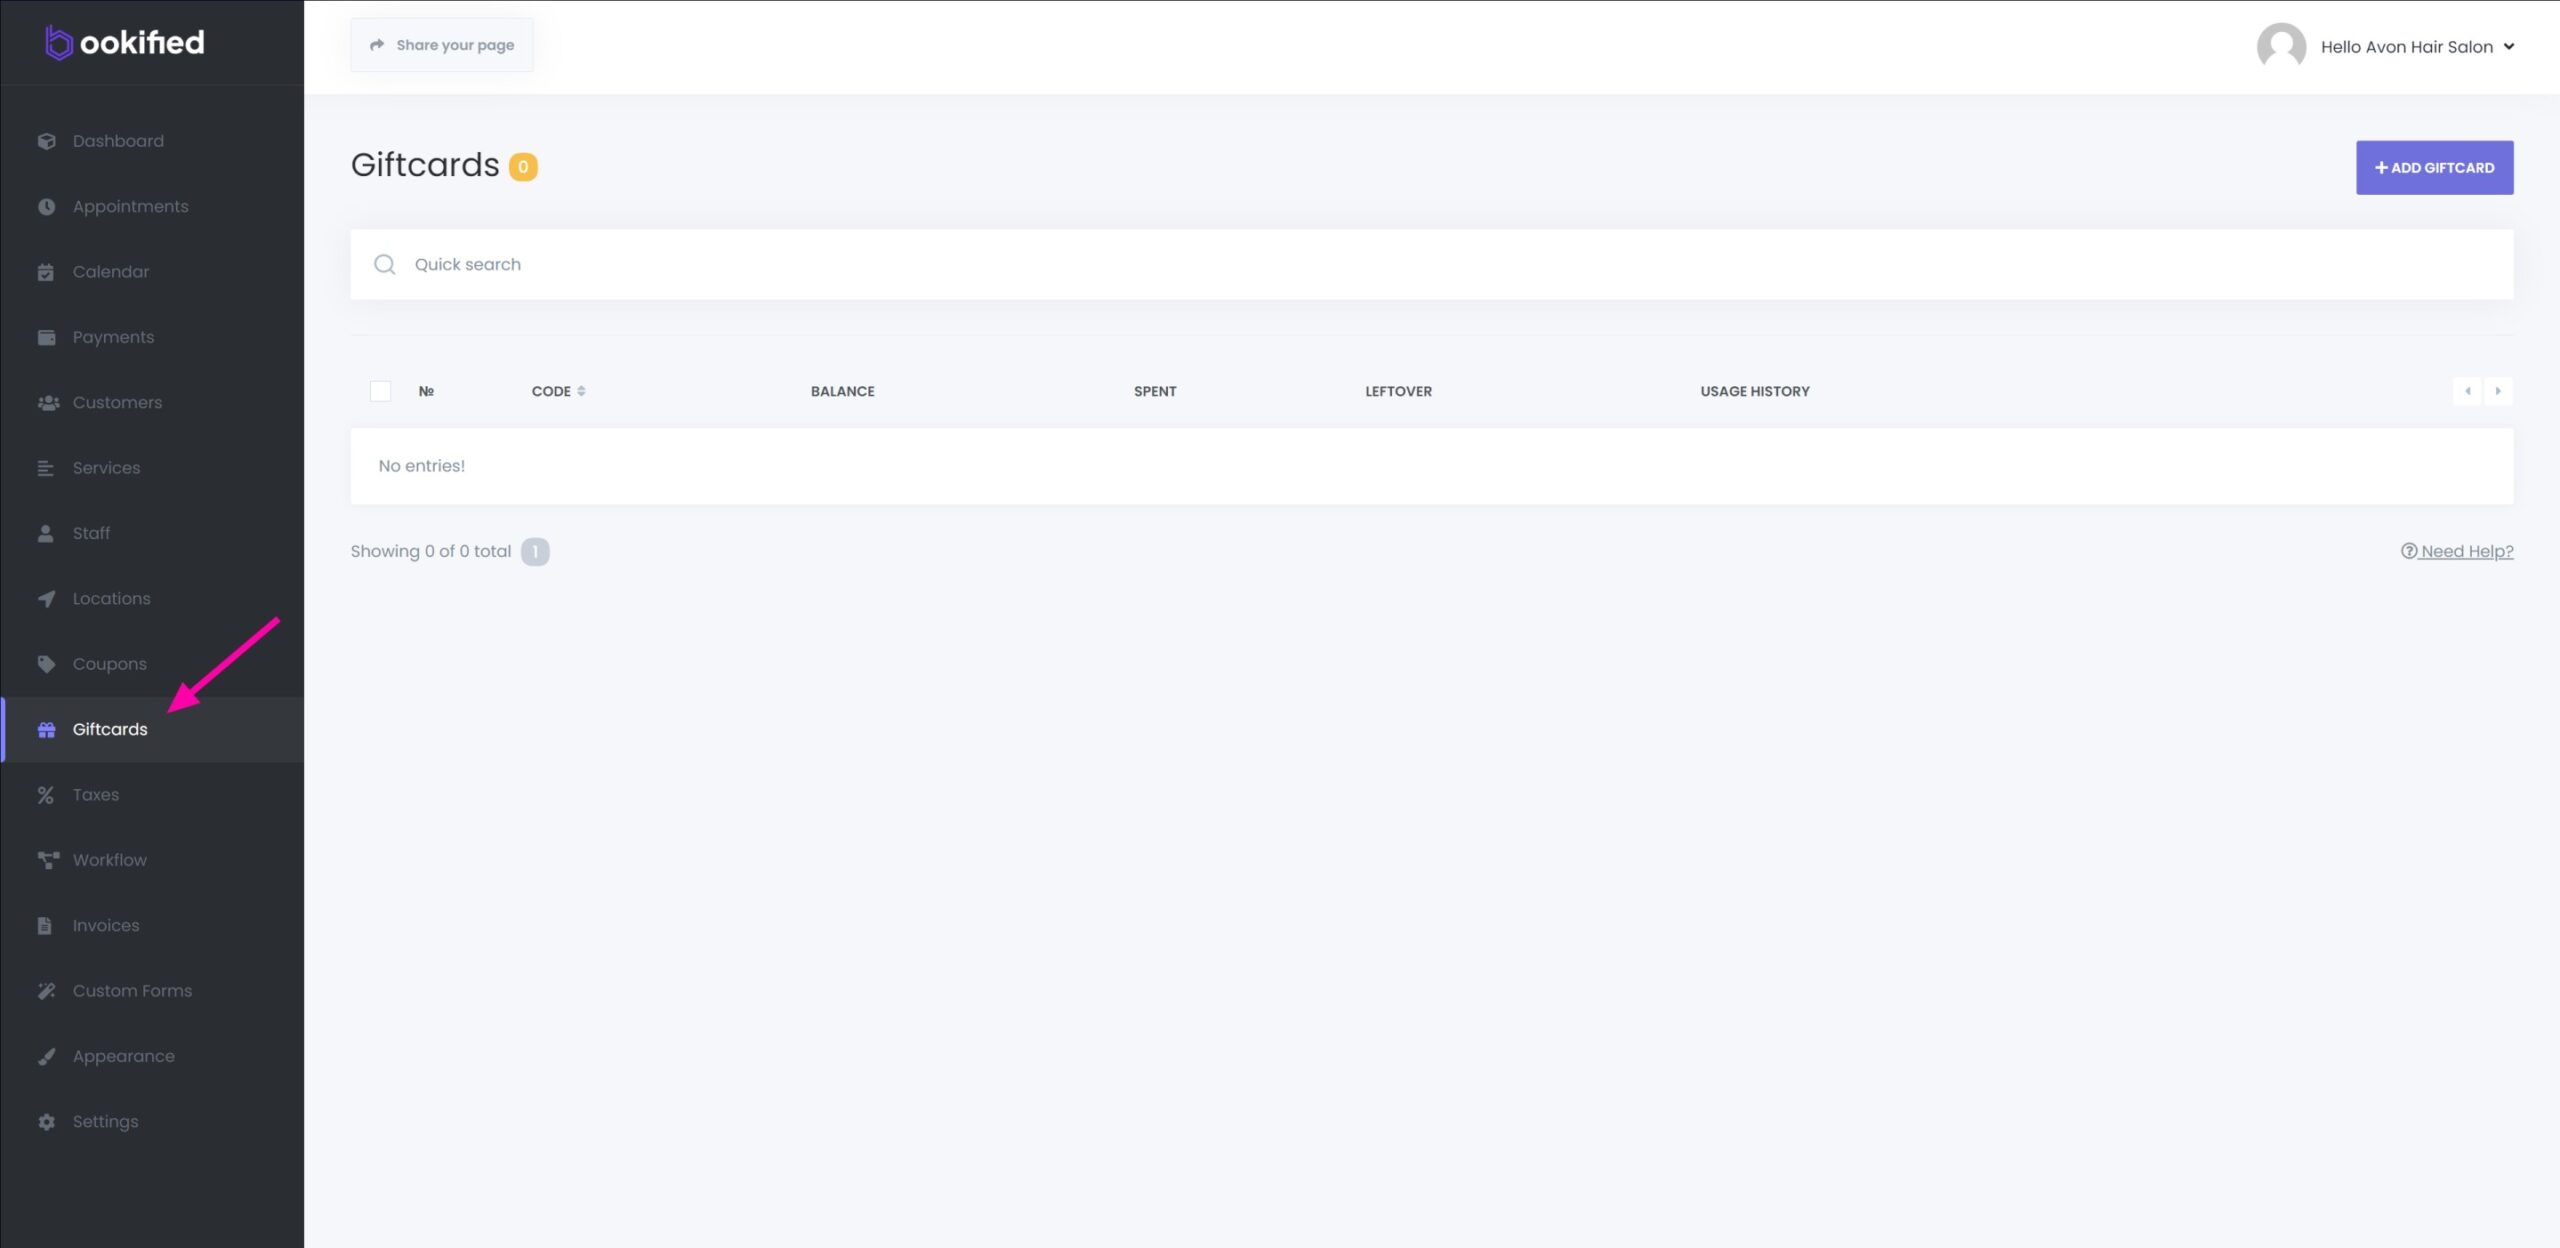This screenshot has height=1248, width=2560.
Task: Click the Dashboard cube icon
Action: click(46, 141)
